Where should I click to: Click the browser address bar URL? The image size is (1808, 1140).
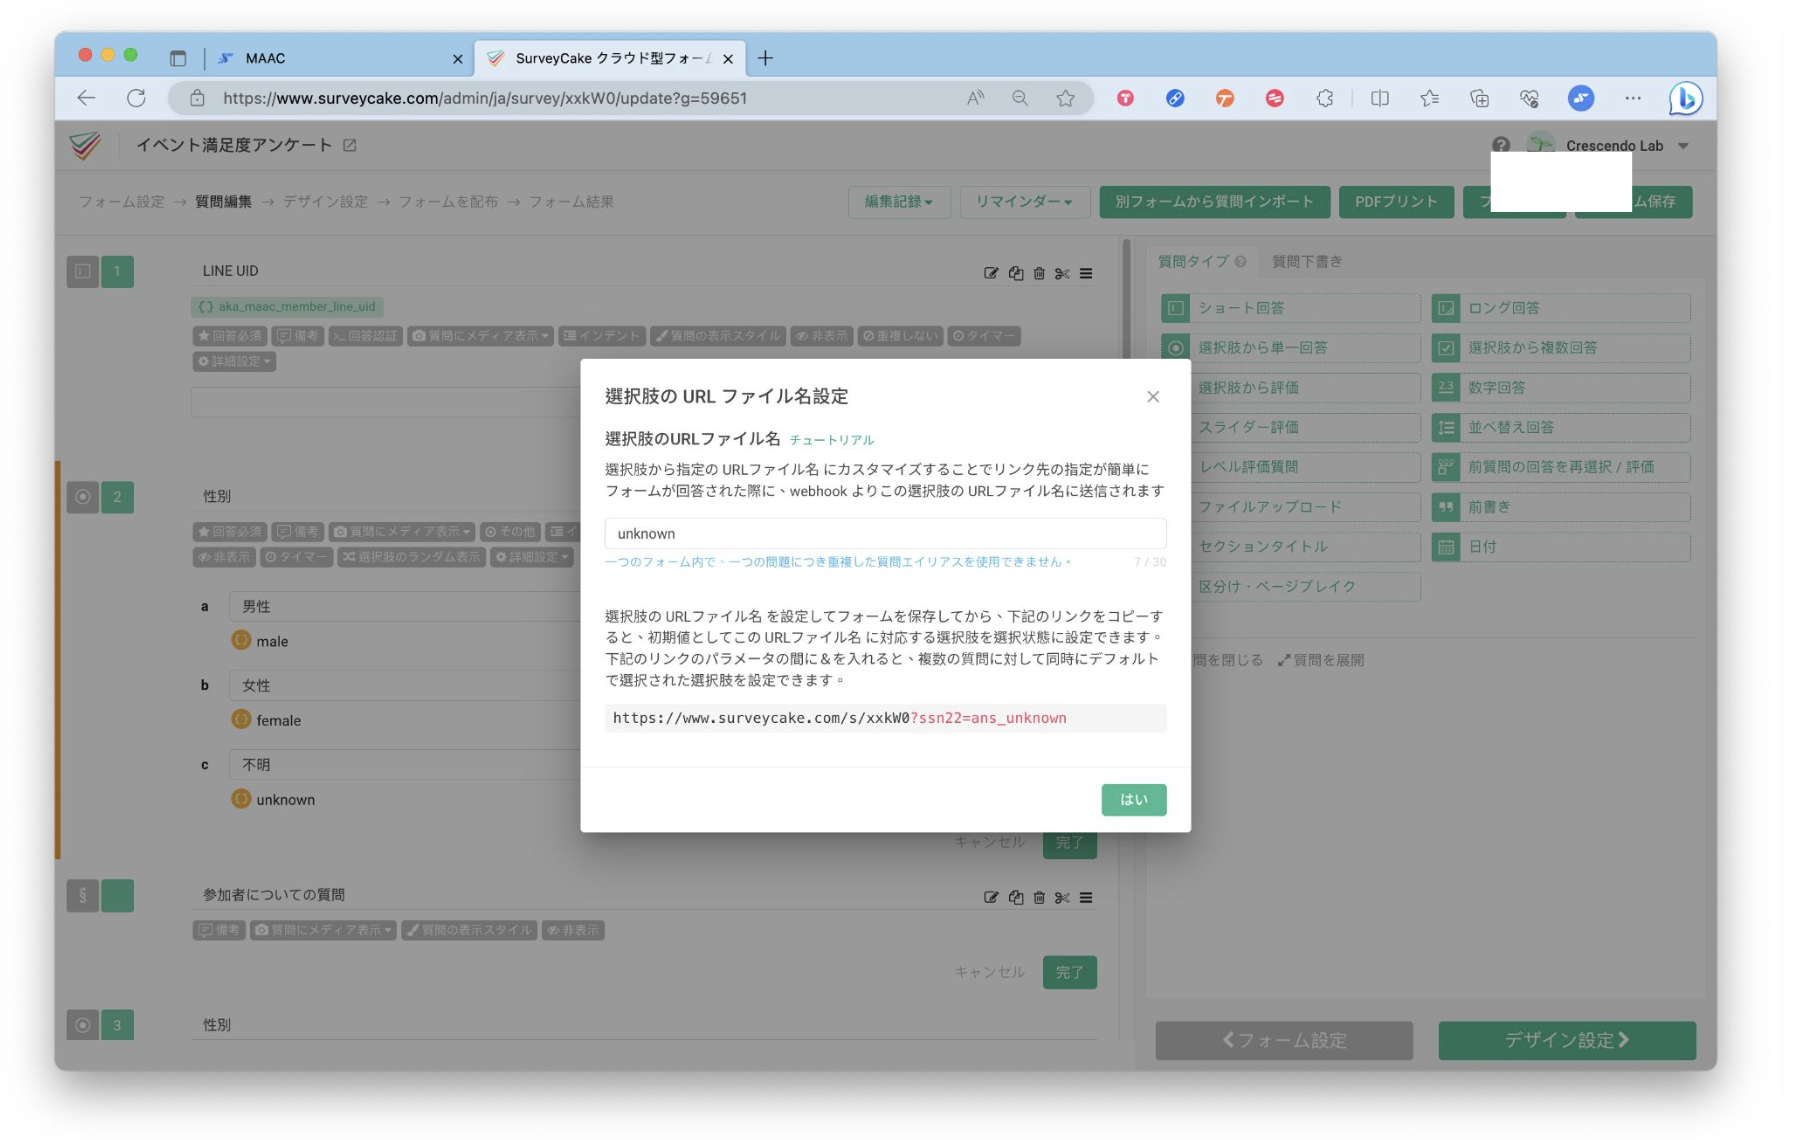pyautogui.click(x=485, y=98)
